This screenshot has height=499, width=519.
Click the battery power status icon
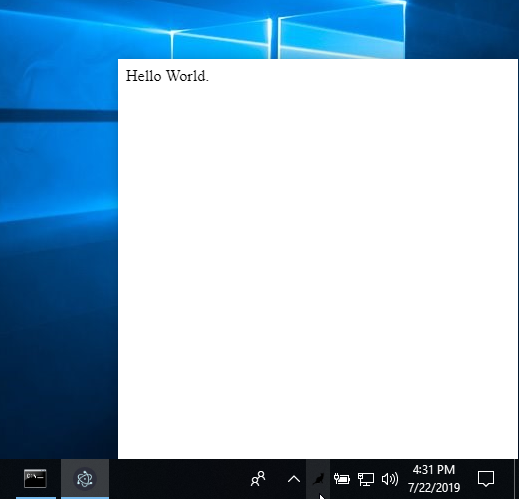click(342, 479)
